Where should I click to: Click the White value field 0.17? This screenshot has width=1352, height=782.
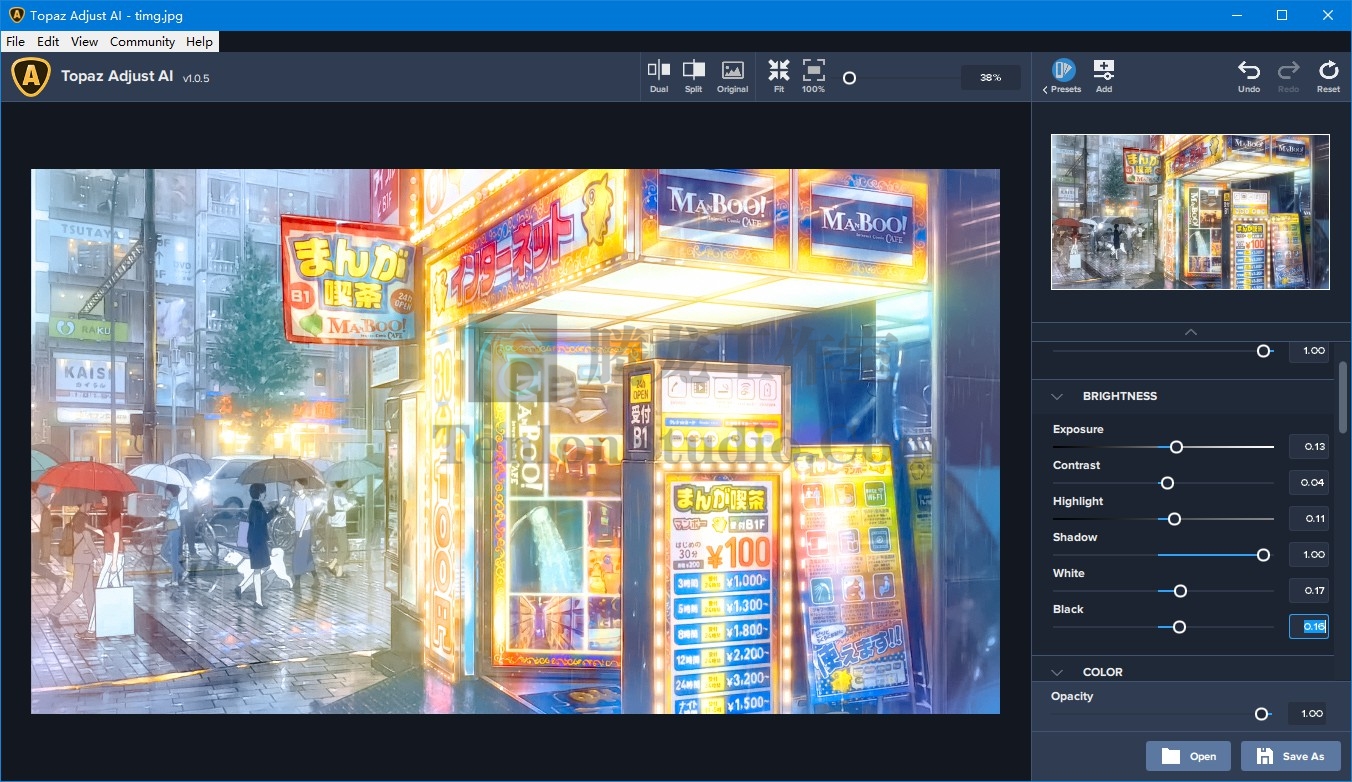[x=1308, y=591]
